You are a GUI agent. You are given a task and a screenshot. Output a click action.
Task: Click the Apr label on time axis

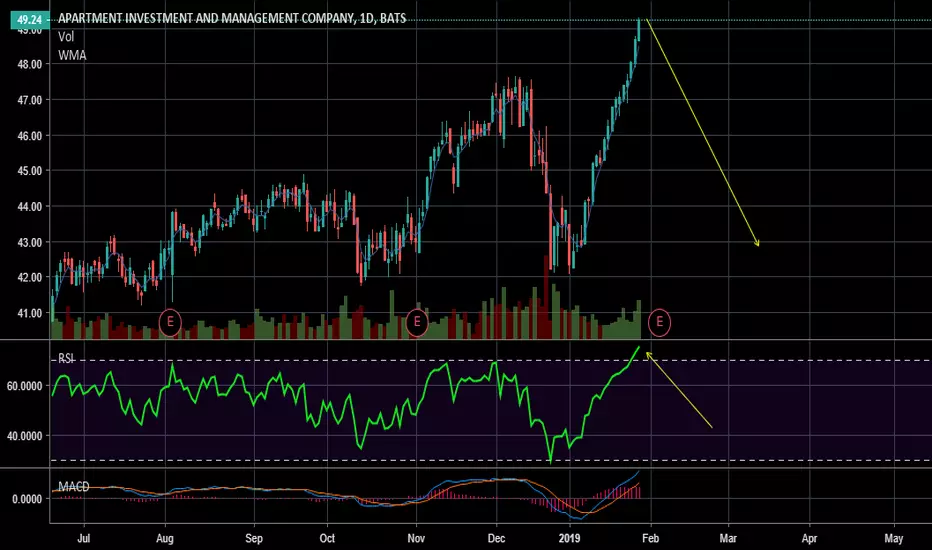(809, 539)
